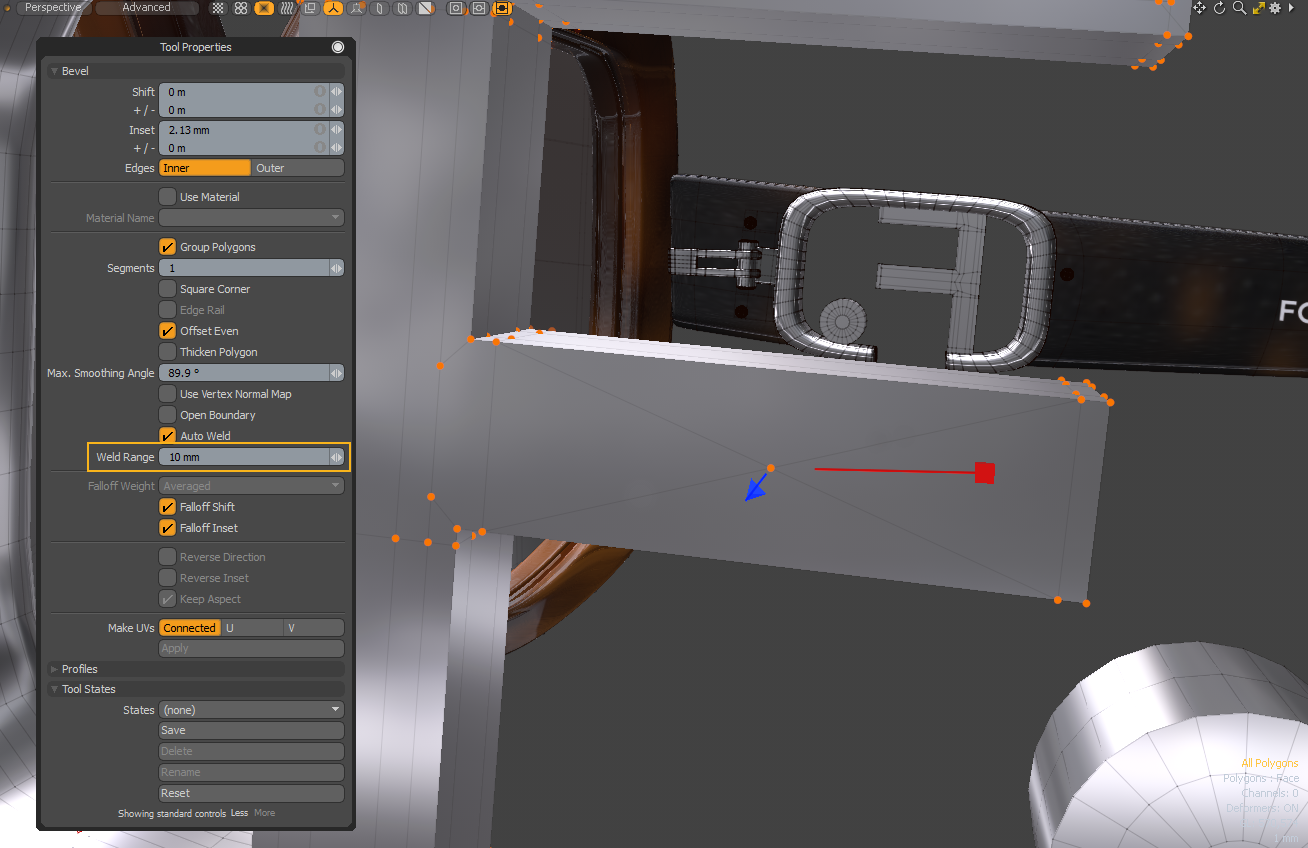Image resolution: width=1308 pixels, height=848 pixels.
Task: Uncheck the Offset Even checkbox
Action: point(168,331)
